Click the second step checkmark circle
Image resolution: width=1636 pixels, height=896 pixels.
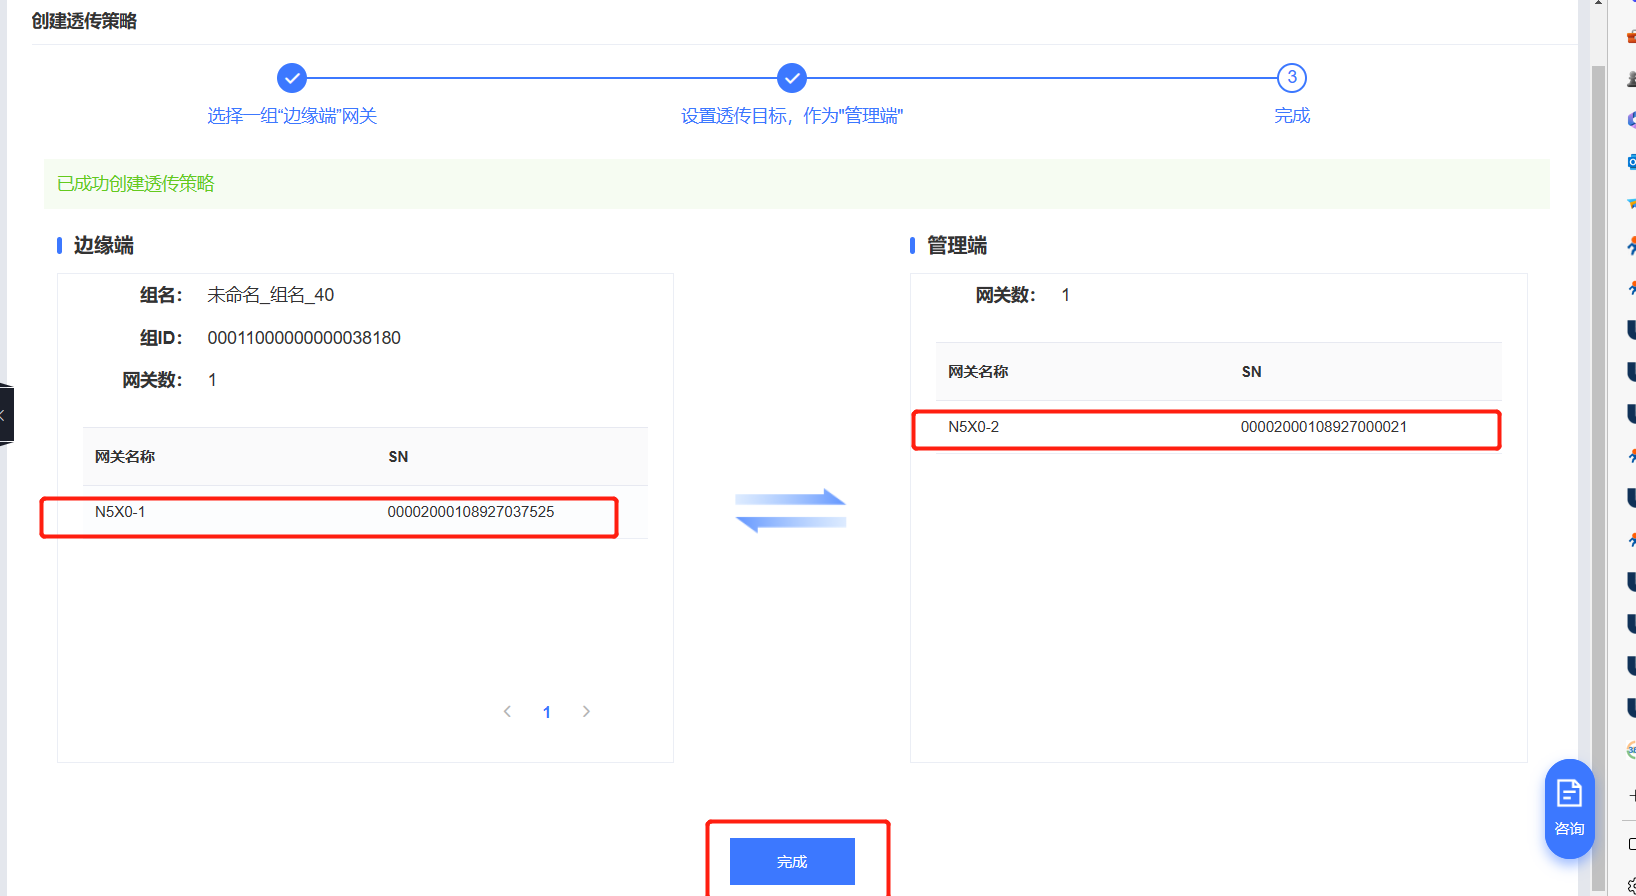791,78
